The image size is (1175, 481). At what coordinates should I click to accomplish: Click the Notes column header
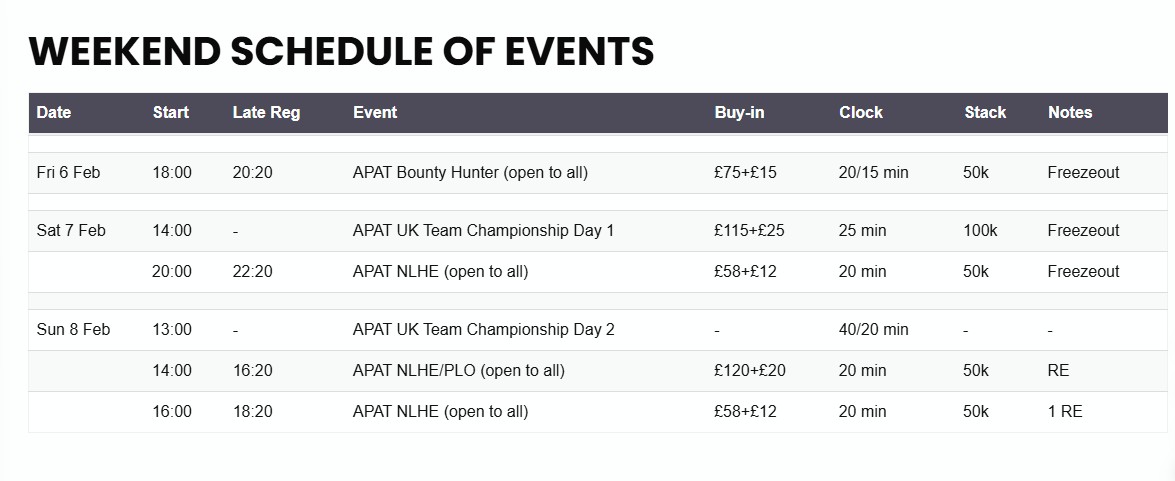[1070, 113]
